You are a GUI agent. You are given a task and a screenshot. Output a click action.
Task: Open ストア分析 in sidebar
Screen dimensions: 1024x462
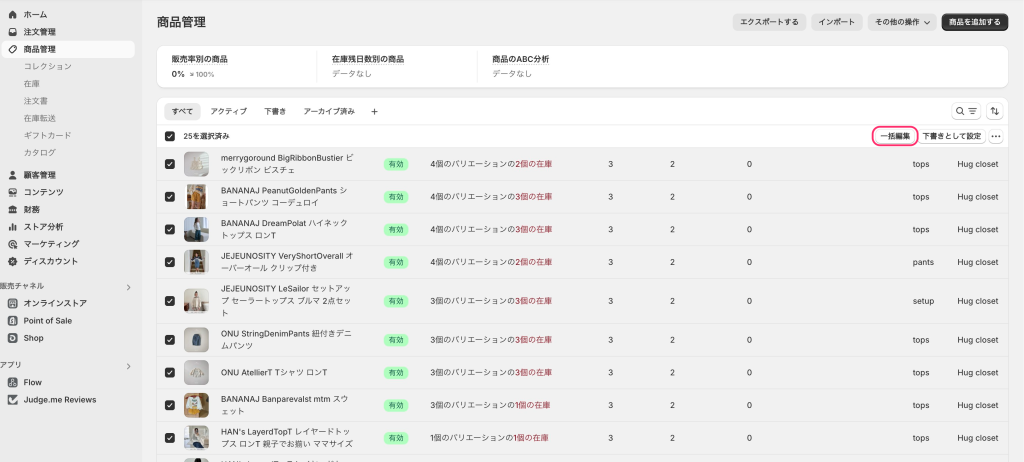point(43,226)
